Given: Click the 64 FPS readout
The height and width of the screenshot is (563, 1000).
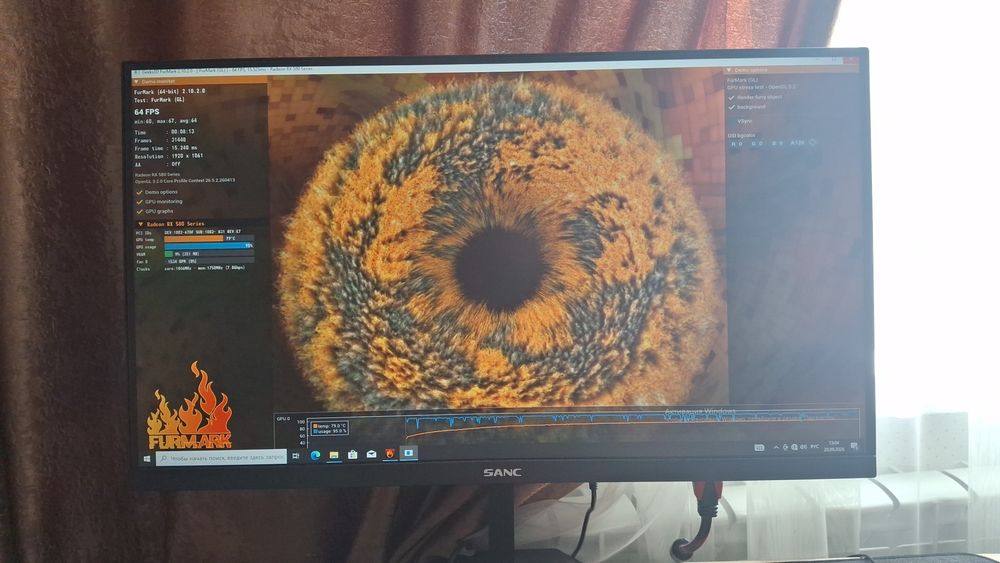Looking at the screenshot, I should [147, 112].
